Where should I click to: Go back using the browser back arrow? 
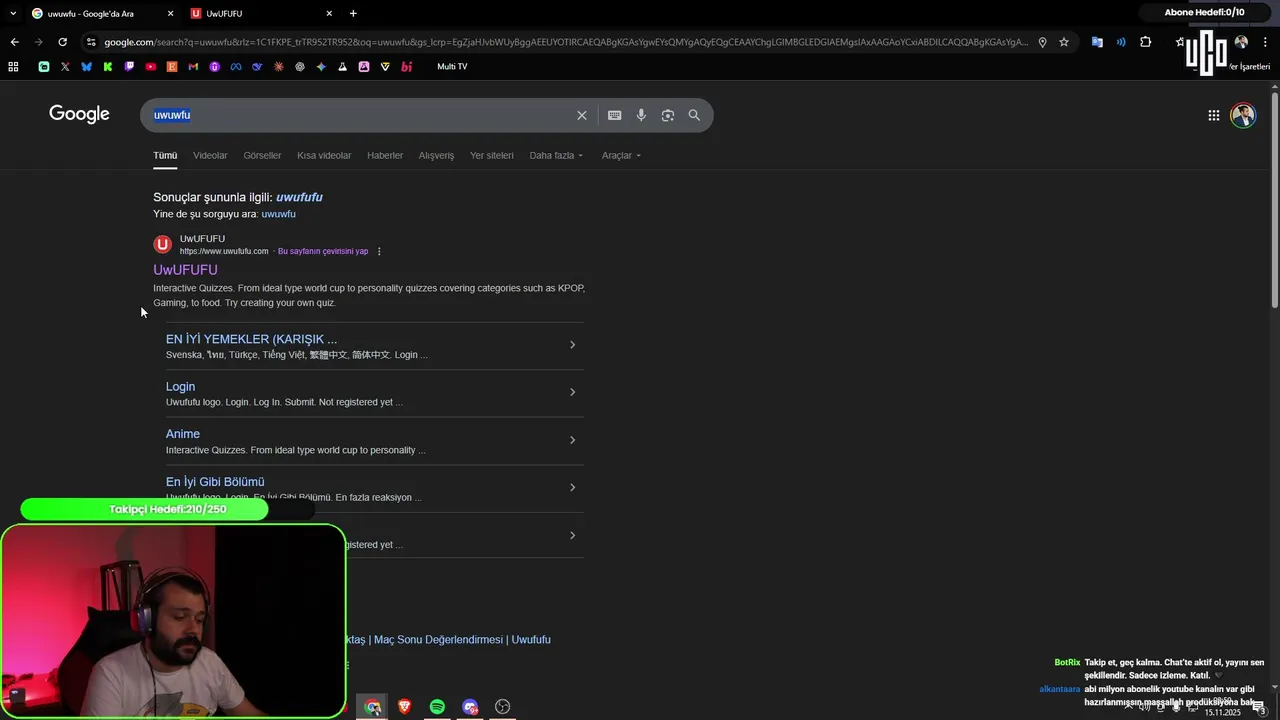tap(14, 42)
